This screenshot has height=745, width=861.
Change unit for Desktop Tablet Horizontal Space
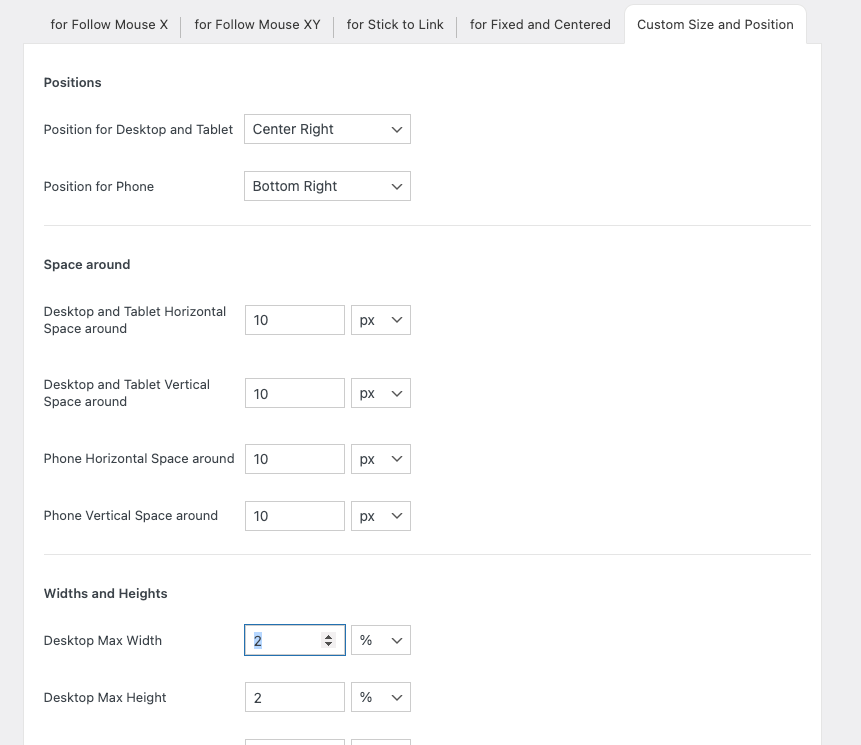(380, 320)
